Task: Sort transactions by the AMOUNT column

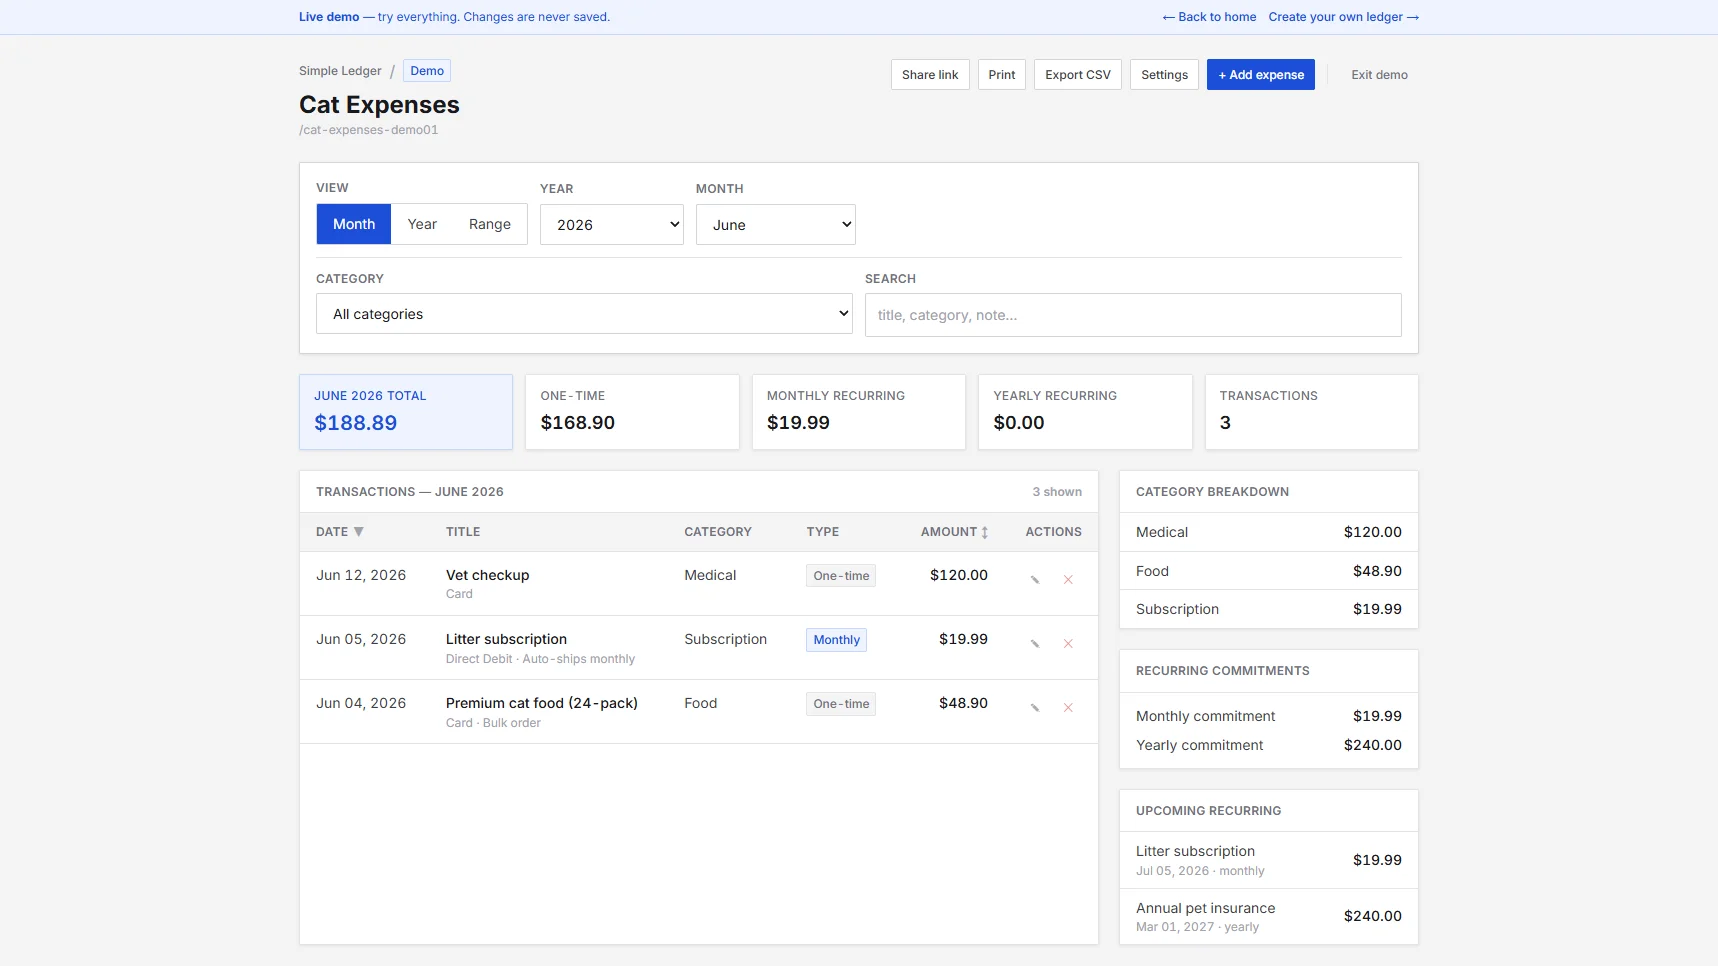Action: click(x=954, y=532)
